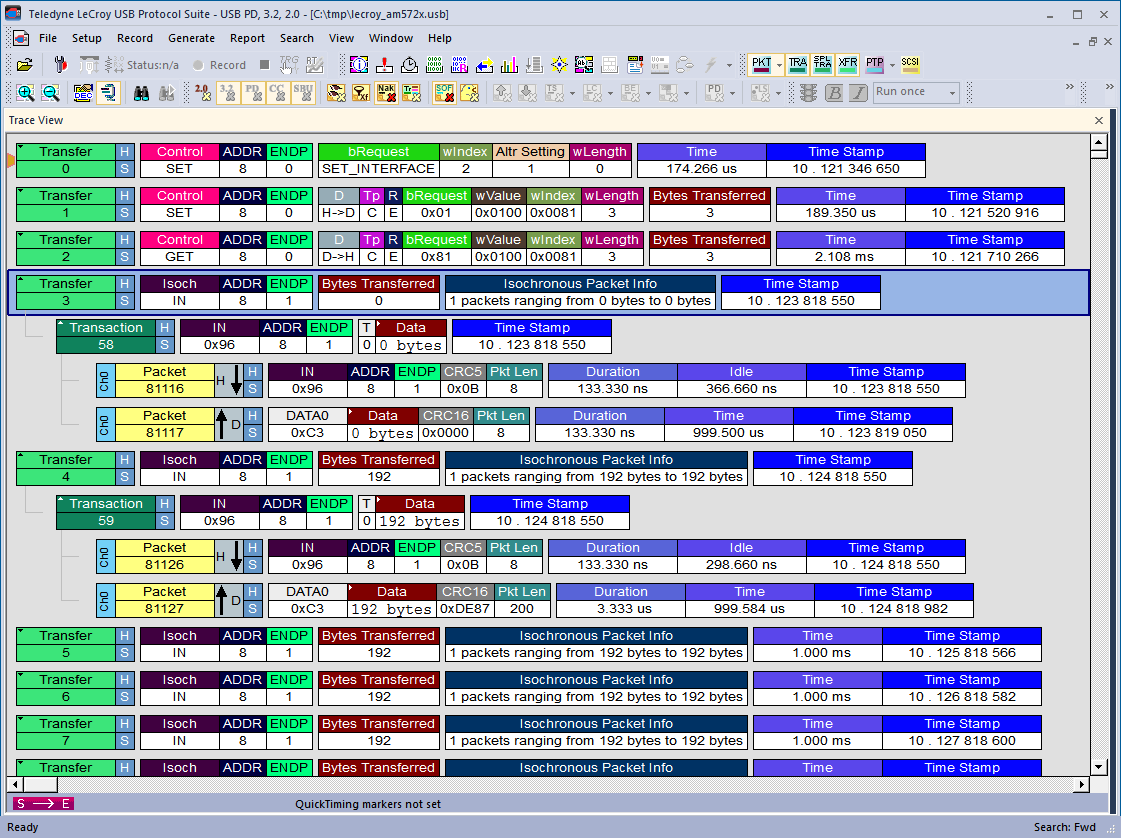
Task: Toggle the PKT packet level display
Action: (761, 65)
